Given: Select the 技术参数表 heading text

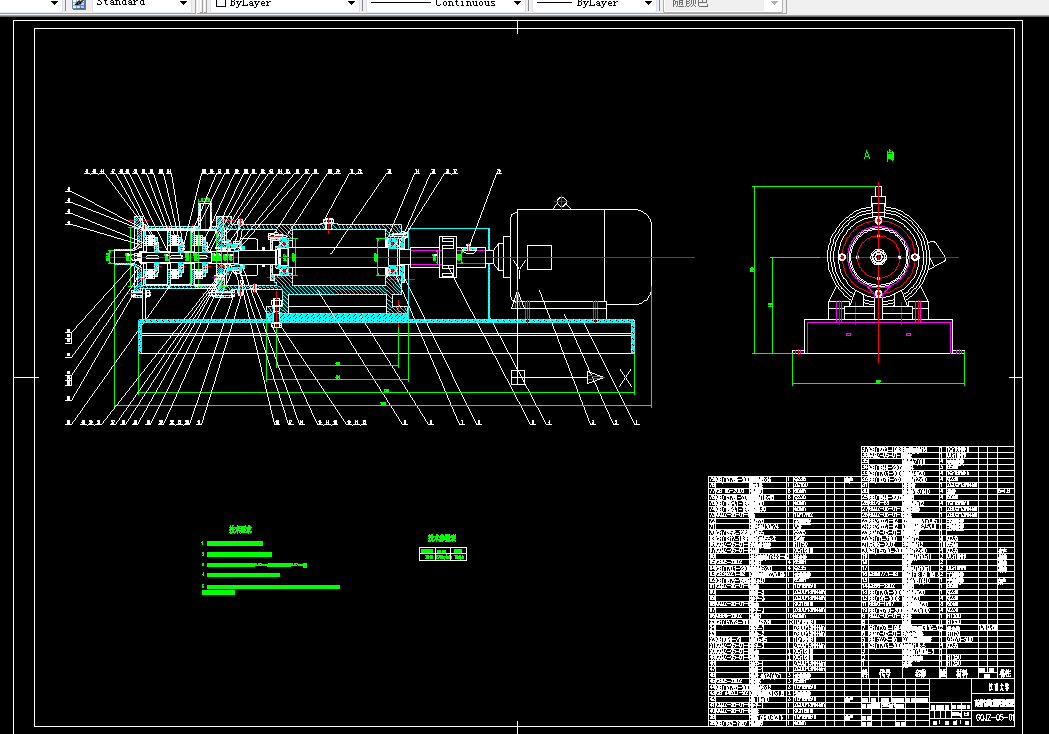Looking at the screenshot, I should coord(442,538).
